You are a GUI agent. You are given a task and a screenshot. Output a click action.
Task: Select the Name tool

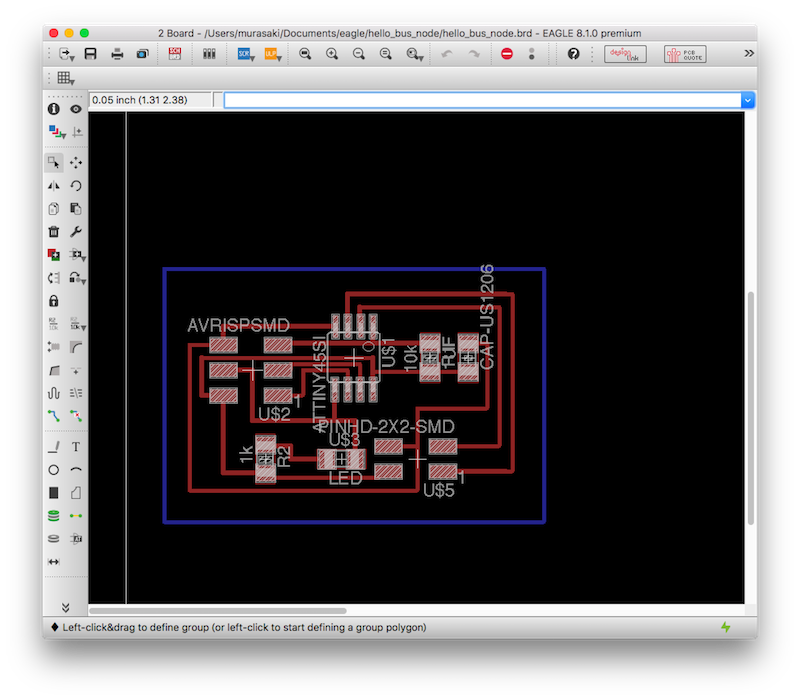pyautogui.click(x=54, y=323)
